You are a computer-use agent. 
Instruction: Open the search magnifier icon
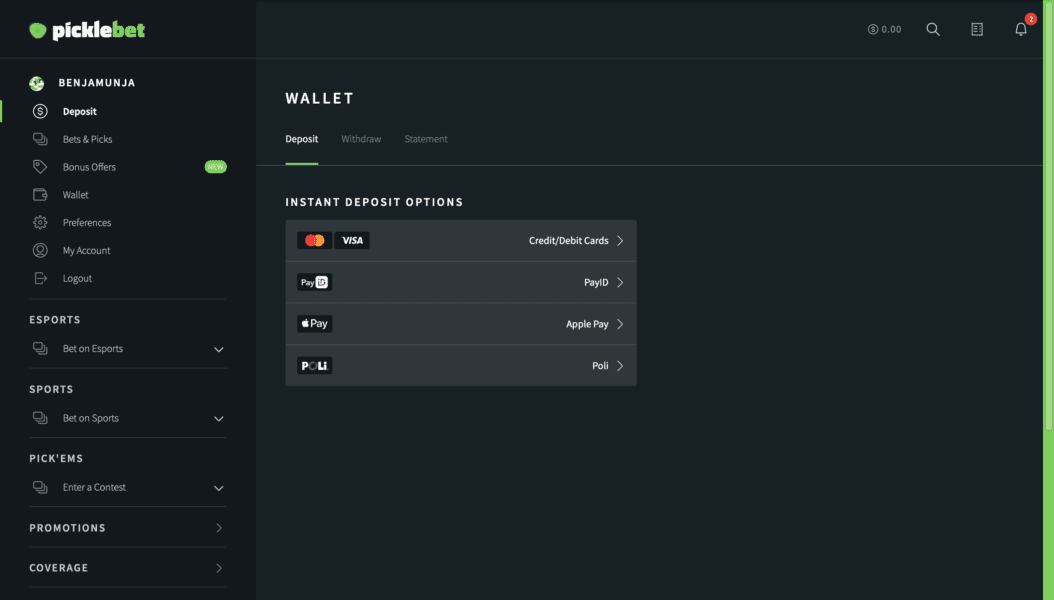(933, 30)
